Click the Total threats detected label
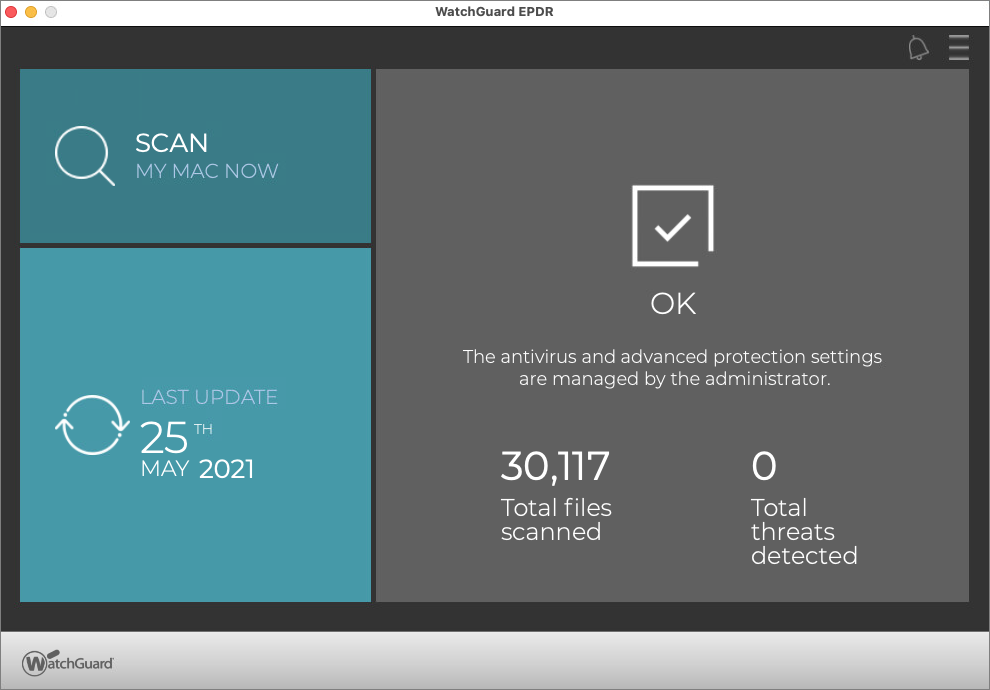The width and height of the screenshot is (990, 690). coord(804,532)
